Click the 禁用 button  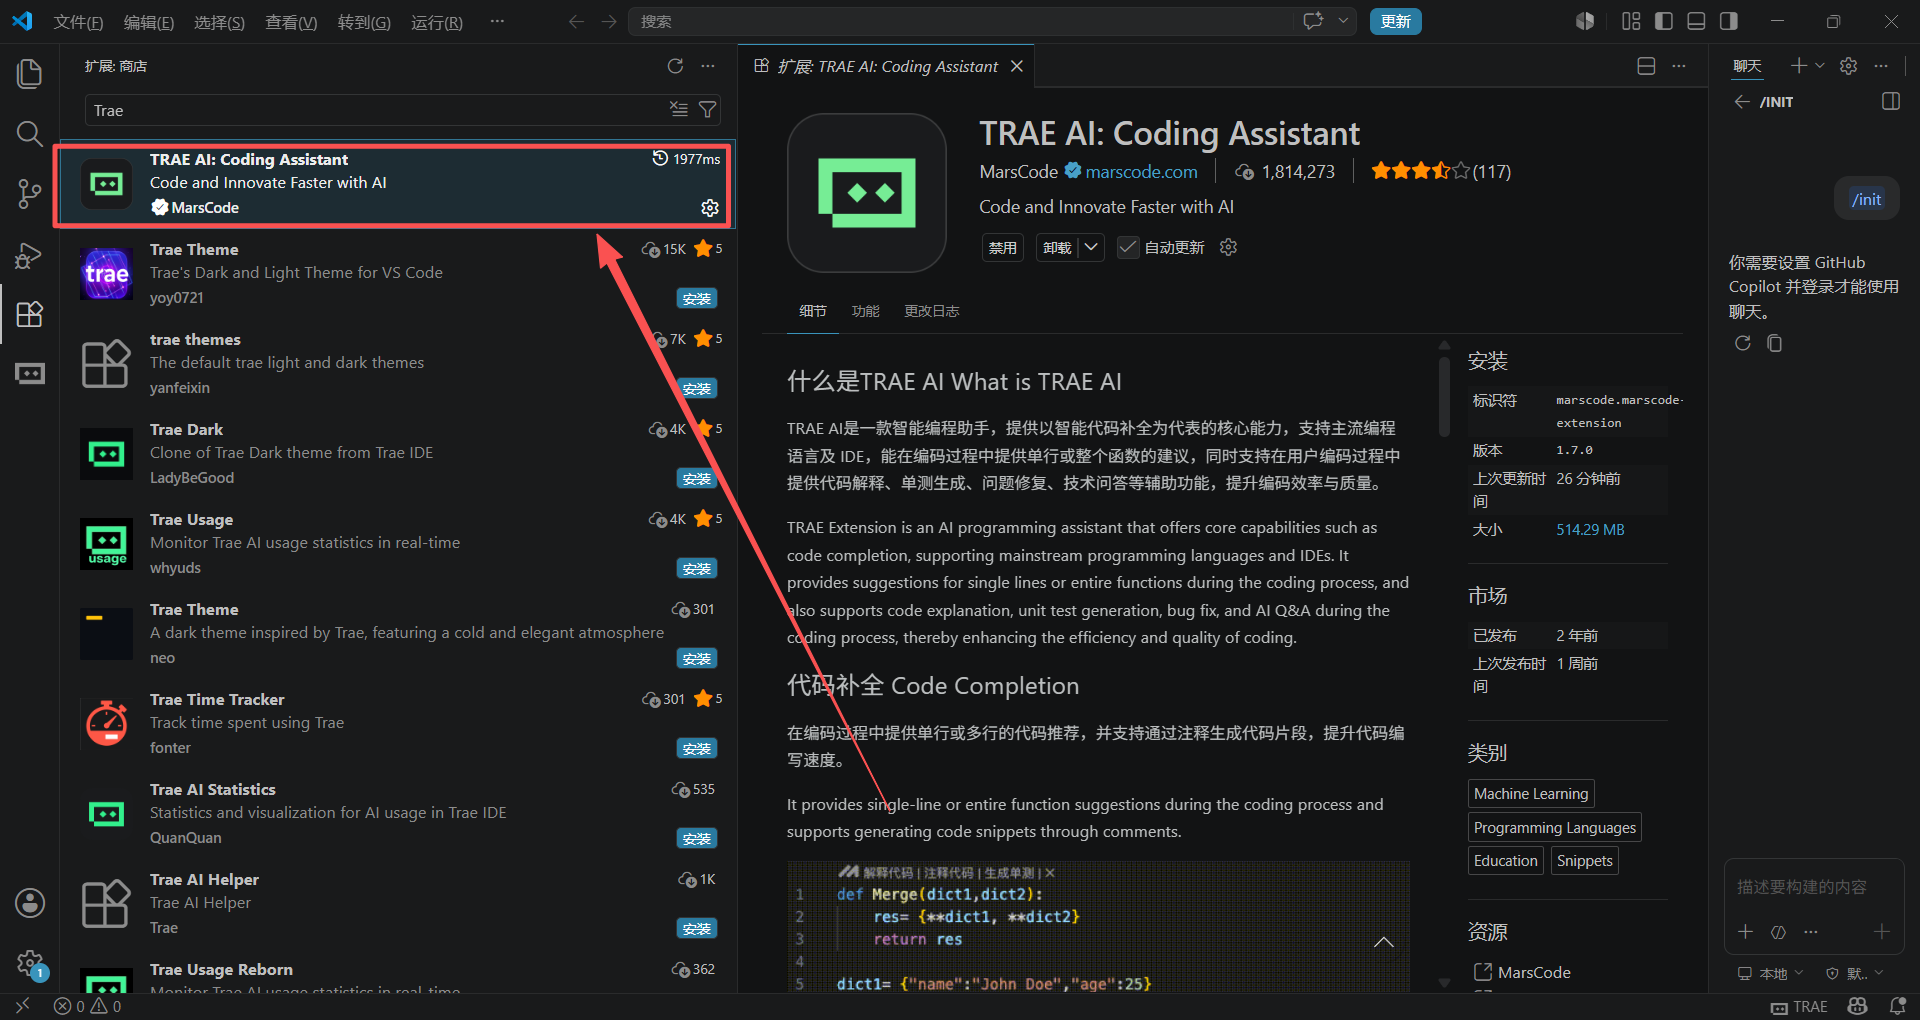(1002, 248)
